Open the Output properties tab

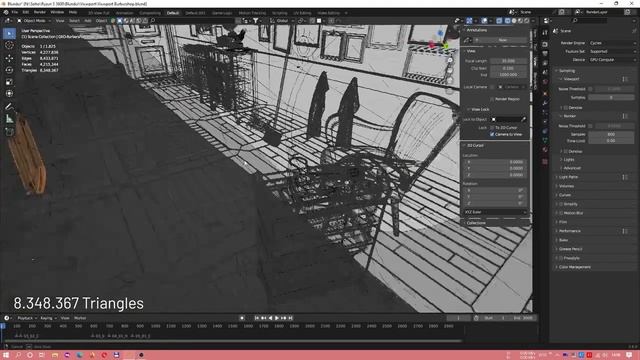tap(545, 53)
